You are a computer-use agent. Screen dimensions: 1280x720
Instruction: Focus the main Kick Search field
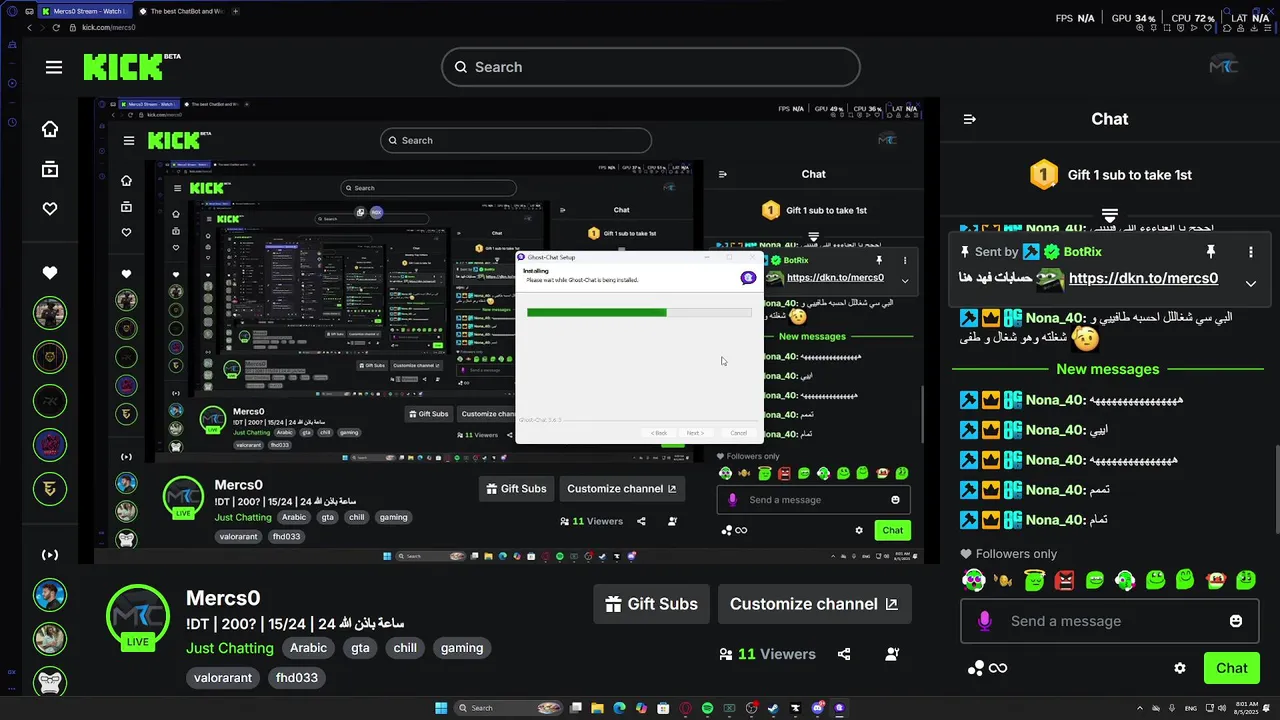pos(650,67)
